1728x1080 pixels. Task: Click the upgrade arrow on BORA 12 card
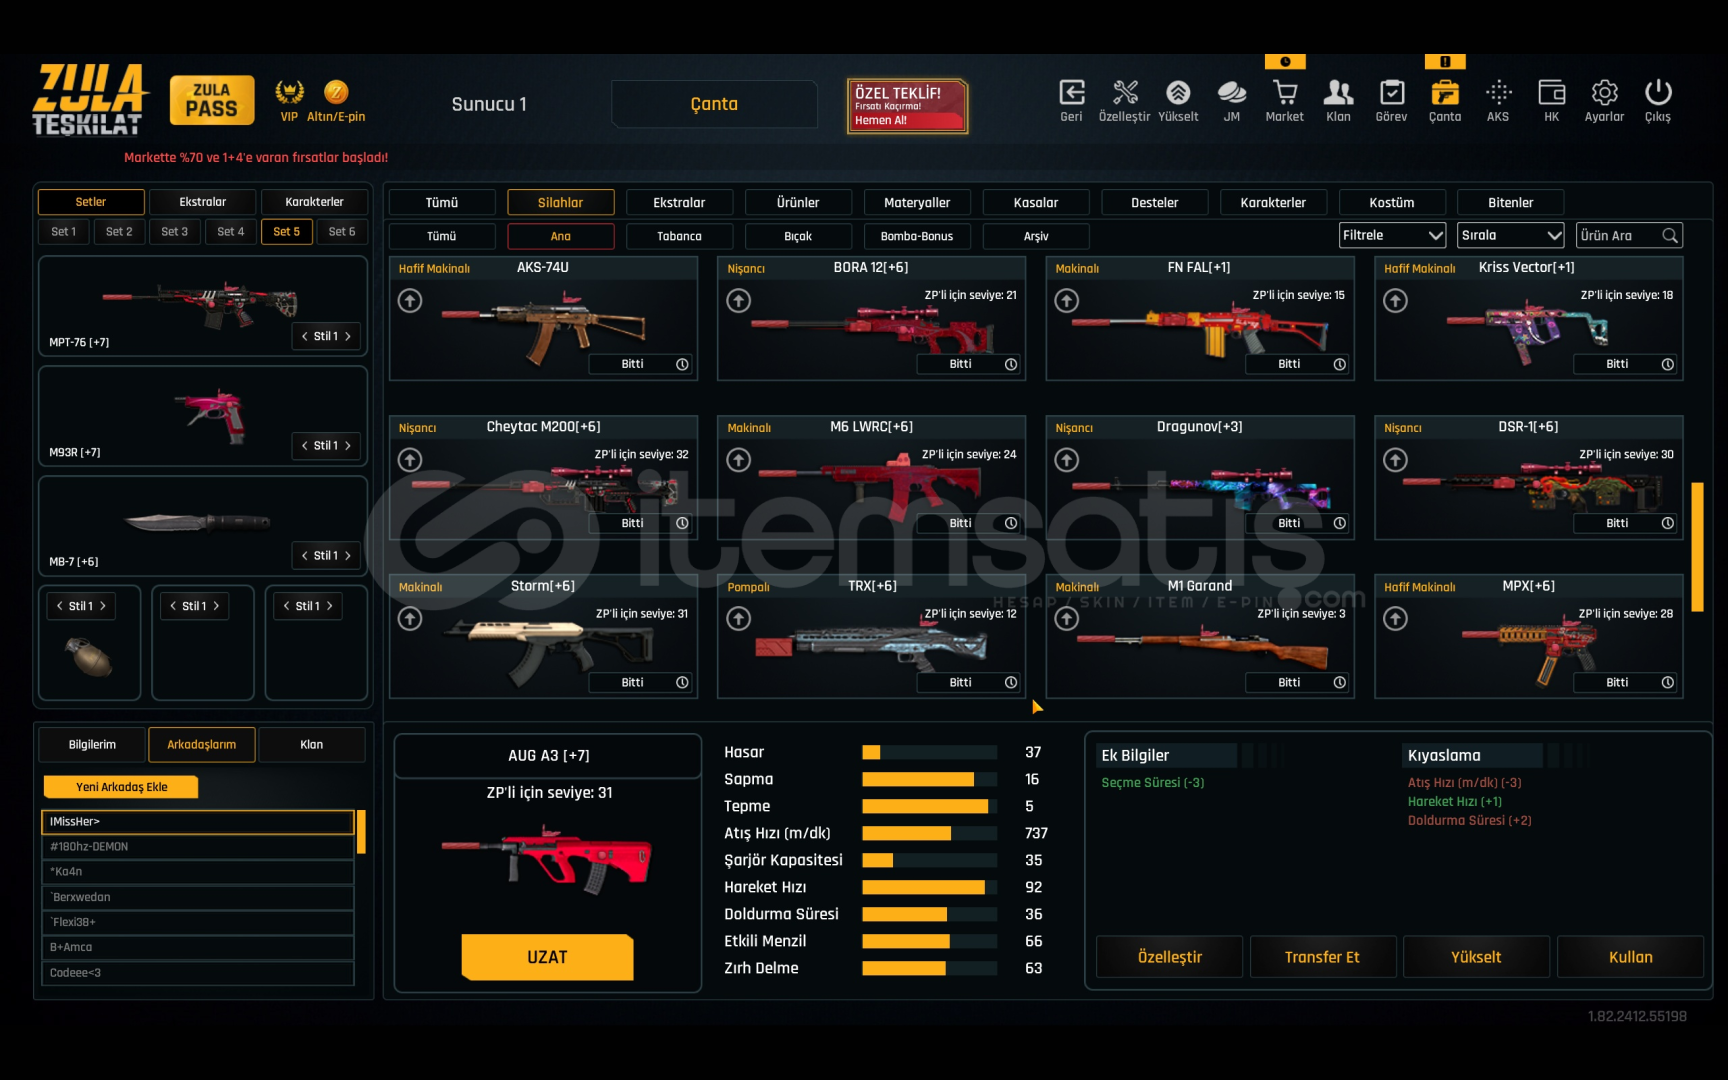[x=739, y=300]
